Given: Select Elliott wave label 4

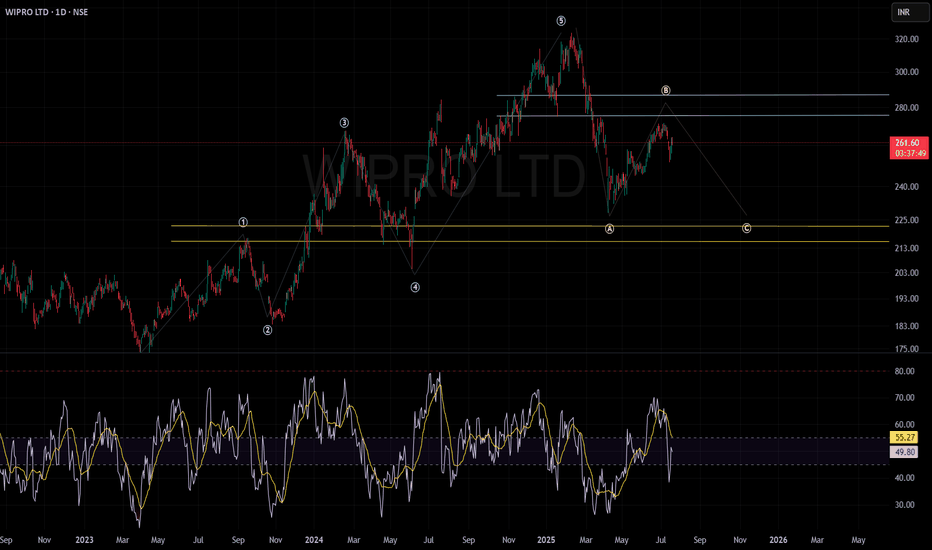Looking at the screenshot, I should pyautogui.click(x=415, y=287).
